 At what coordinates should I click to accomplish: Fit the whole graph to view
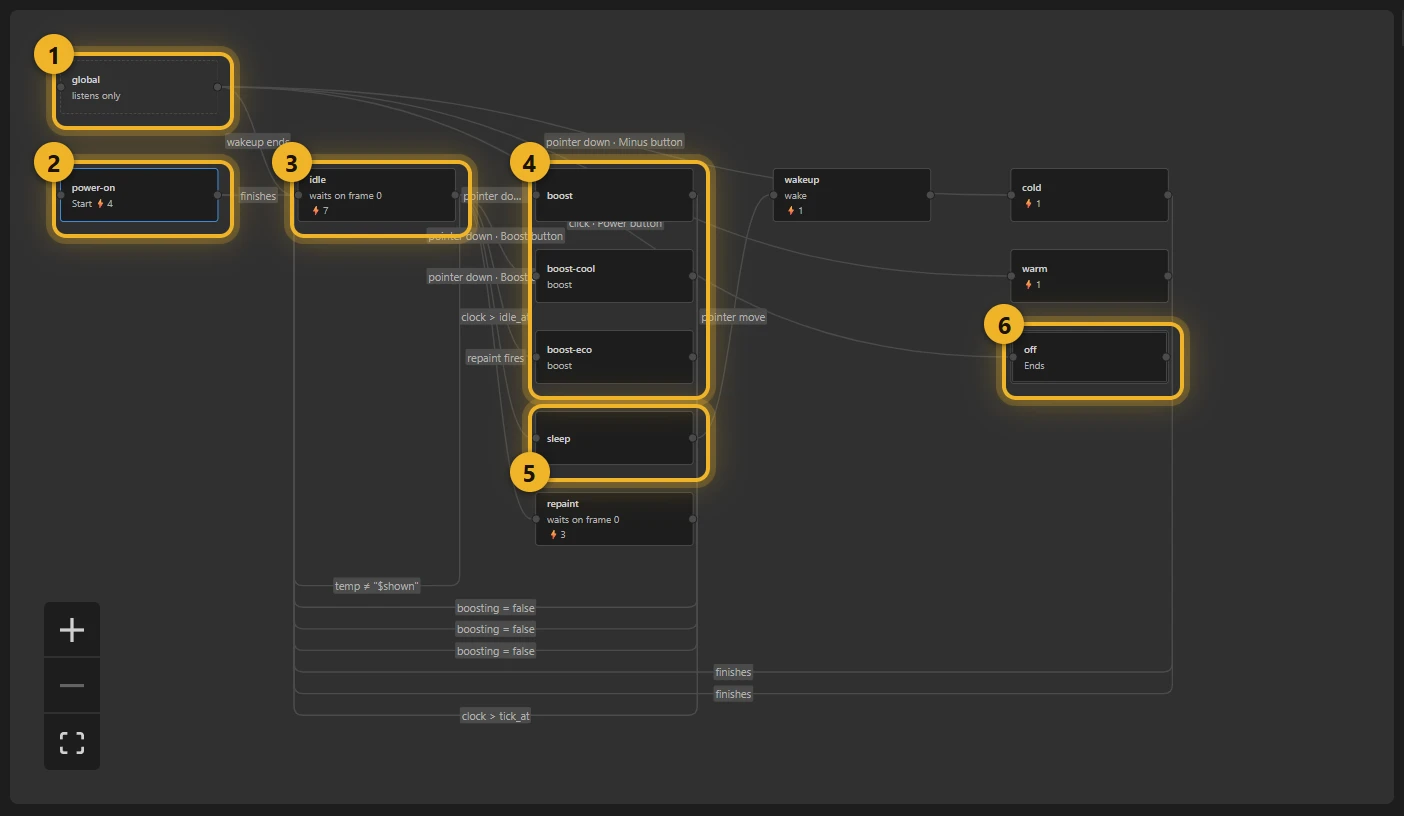[x=72, y=742]
